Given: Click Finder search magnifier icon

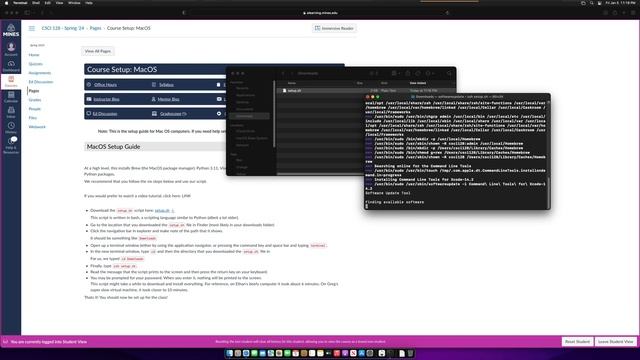Looking at the screenshot, I should pos(449,73).
